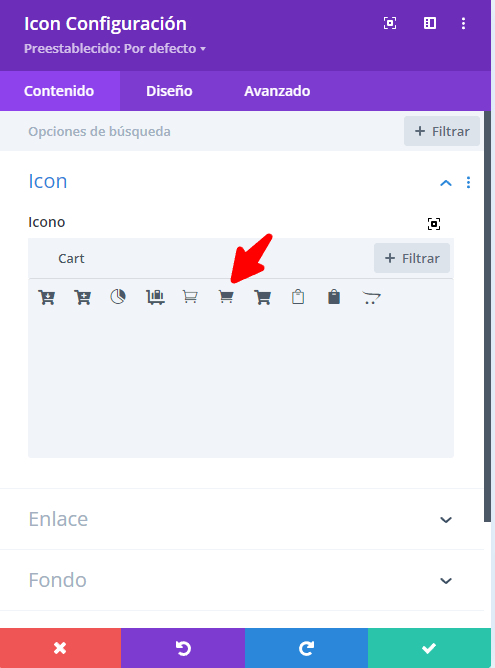Open the header three-dots menu
Image resolution: width=495 pixels, height=668 pixels.
(x=463, y=23)
